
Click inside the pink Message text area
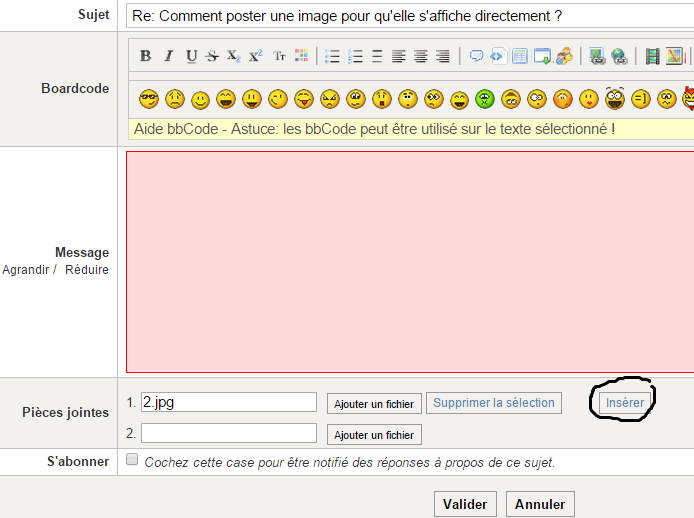[410, 262]
